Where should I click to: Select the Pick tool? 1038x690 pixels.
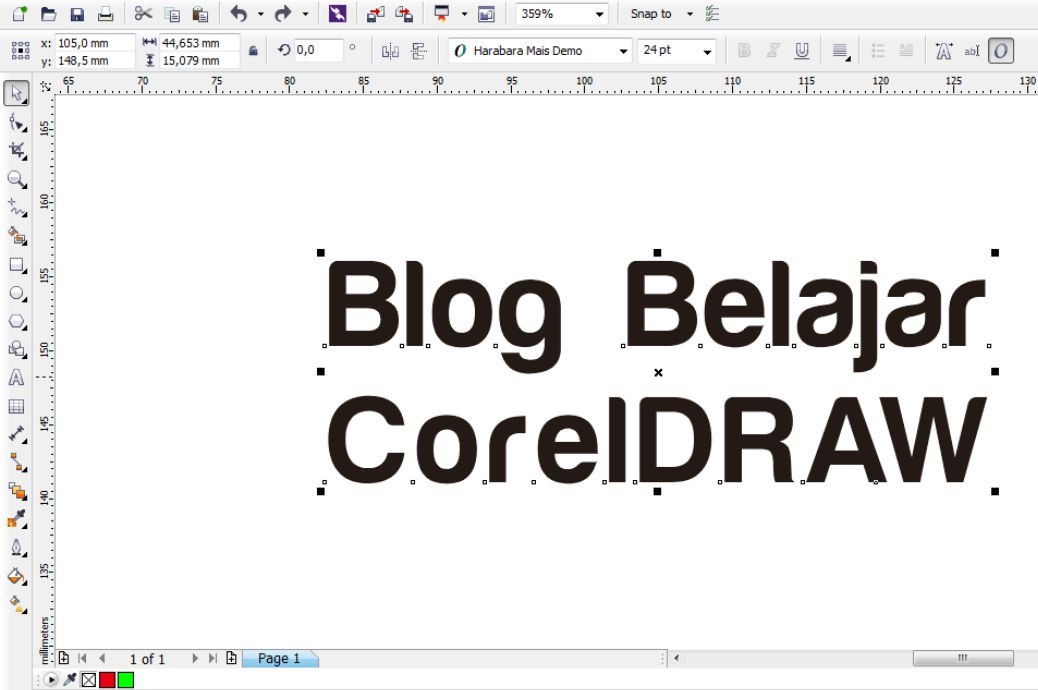click(x=14, y=91)
